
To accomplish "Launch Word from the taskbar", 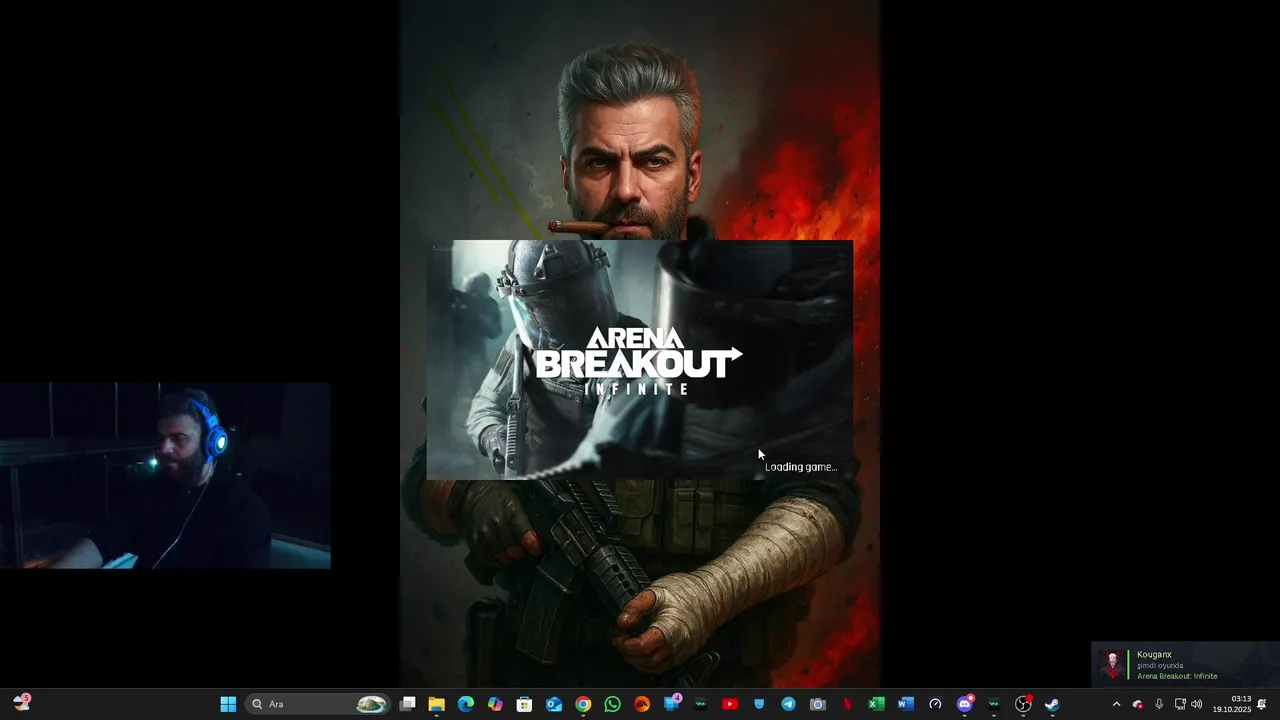I will pos(906,704).
